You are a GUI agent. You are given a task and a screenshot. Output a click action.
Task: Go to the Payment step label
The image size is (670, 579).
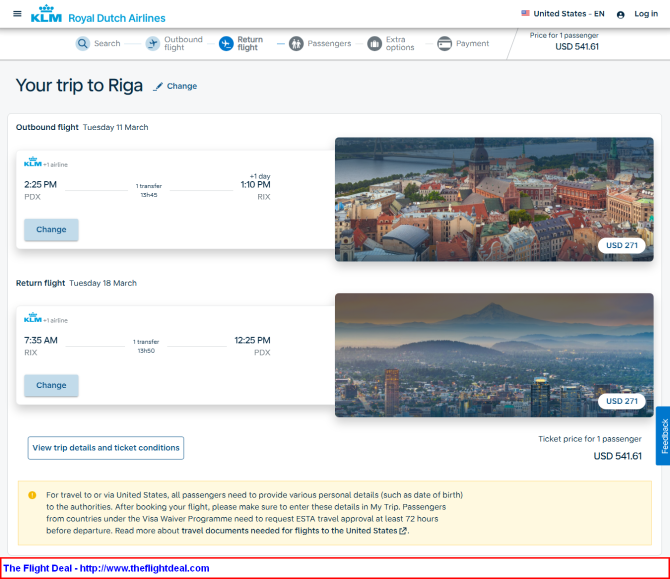(472, 43)
